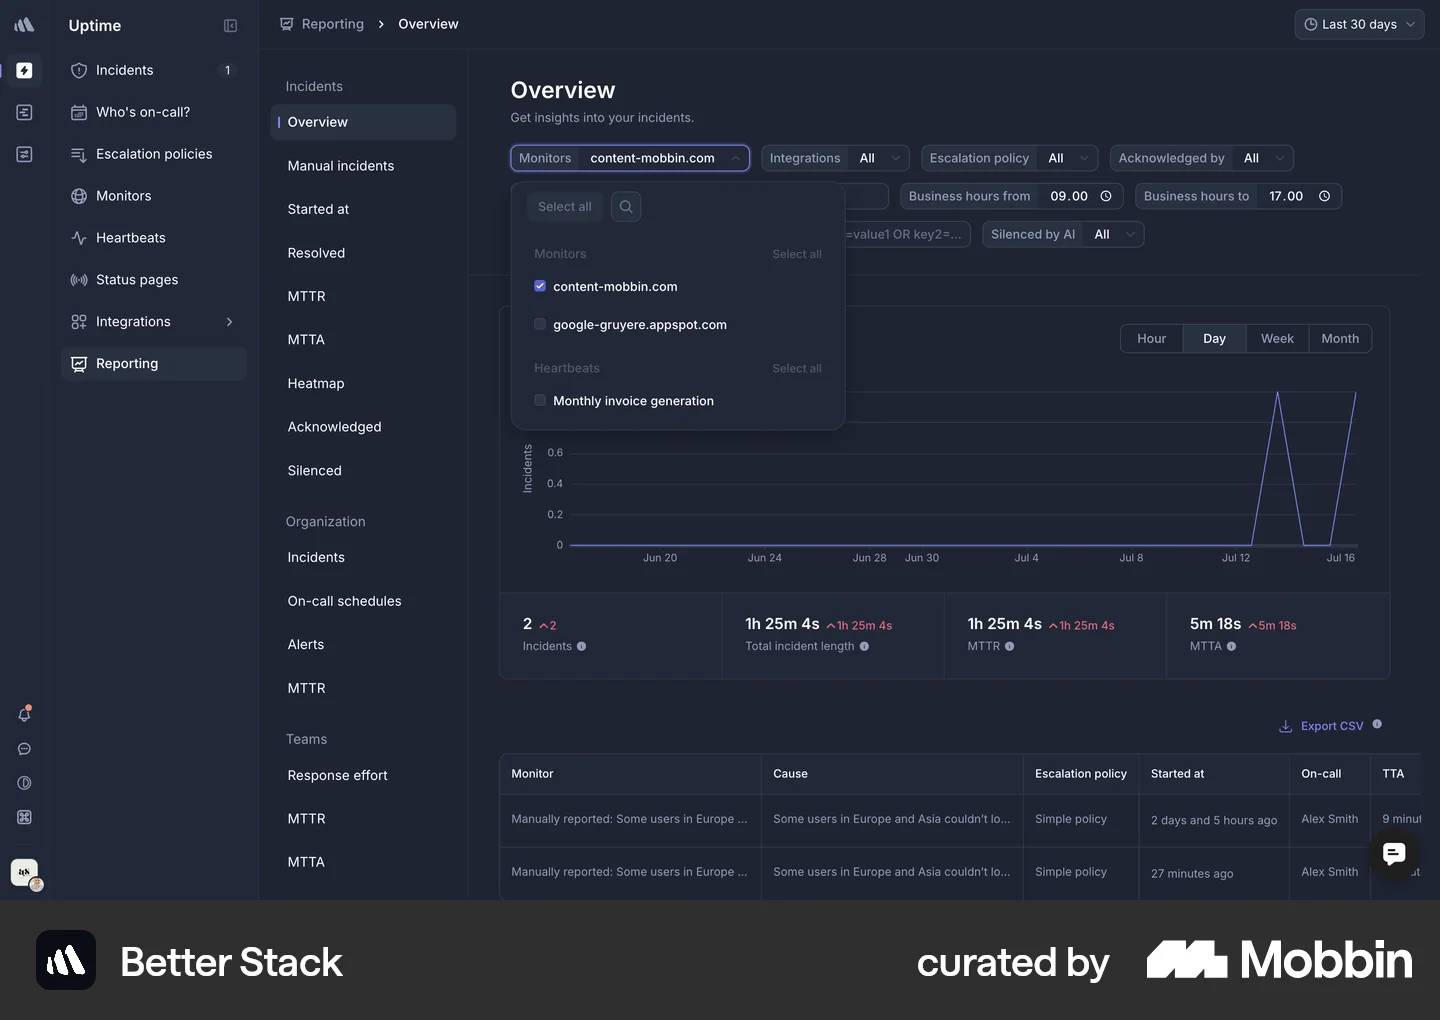The image size is (1440, 1020).
Task: Click the Export CSV link
Action: point(1332,726)
